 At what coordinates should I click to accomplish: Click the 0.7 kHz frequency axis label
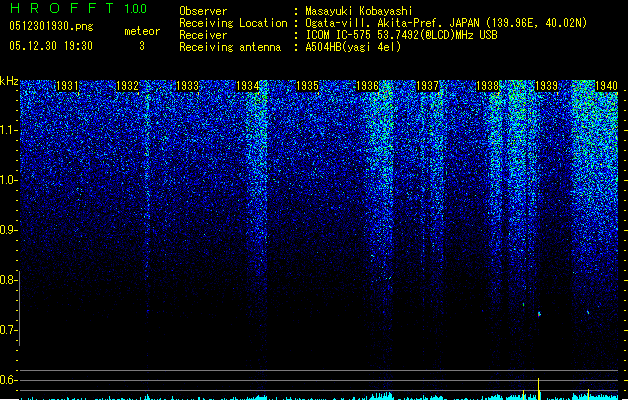tap(8, 330)
